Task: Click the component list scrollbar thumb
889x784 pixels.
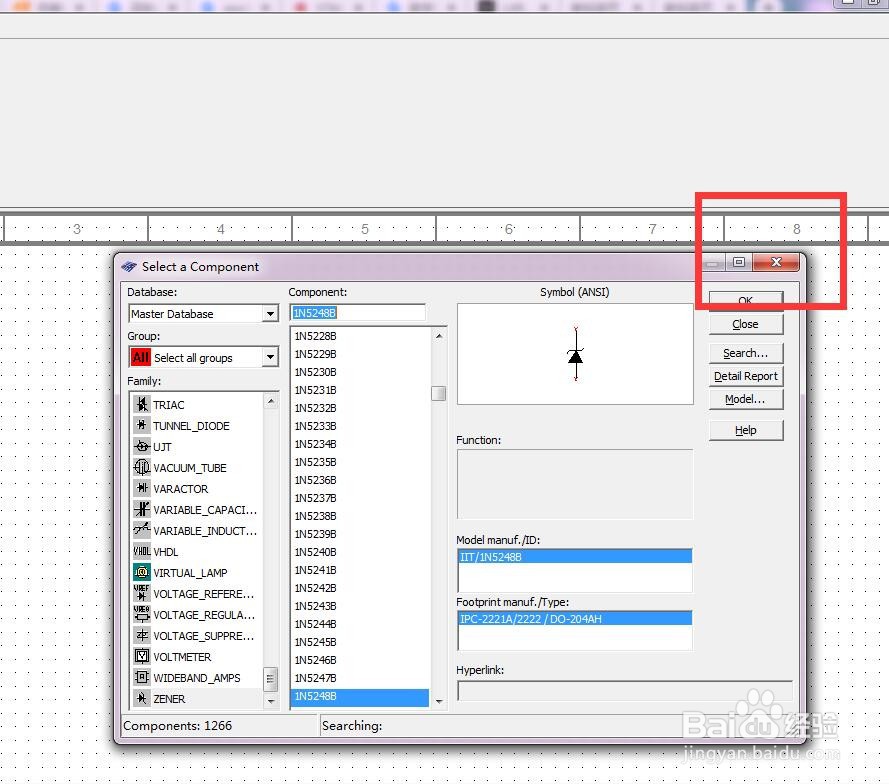Action: coord(438,393)
